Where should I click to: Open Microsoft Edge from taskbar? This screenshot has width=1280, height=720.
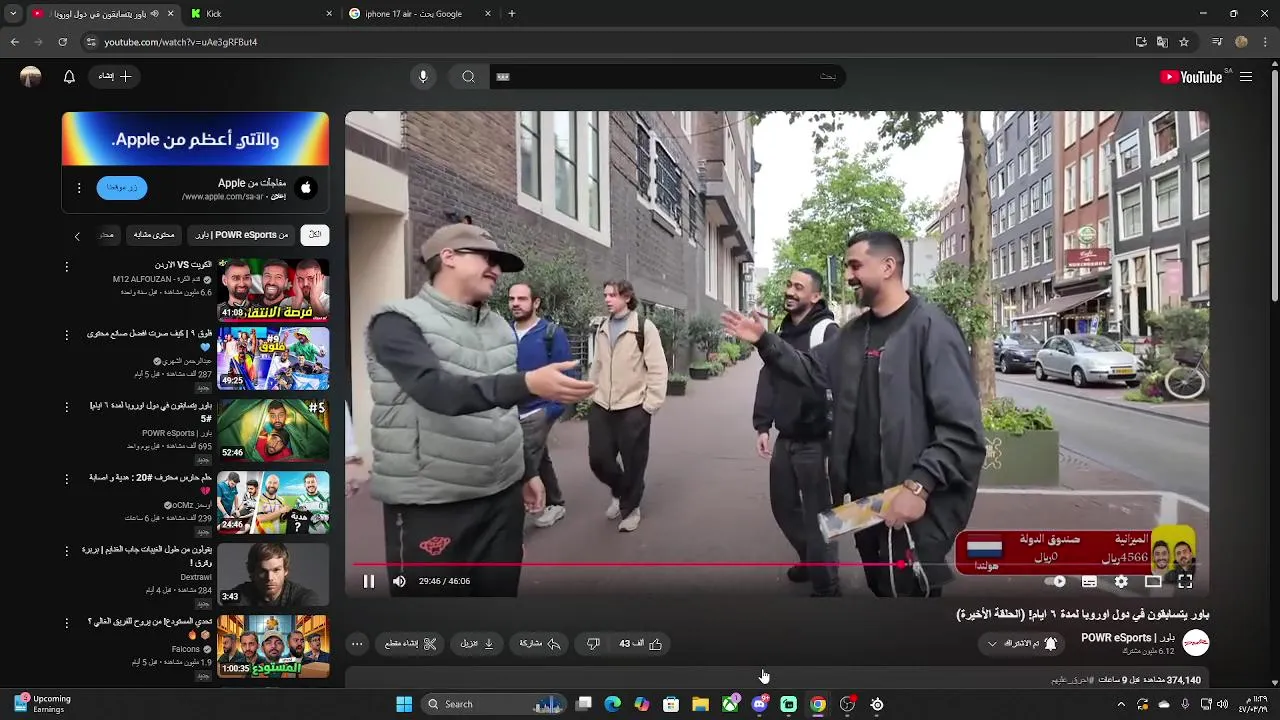tap(613, 704)
